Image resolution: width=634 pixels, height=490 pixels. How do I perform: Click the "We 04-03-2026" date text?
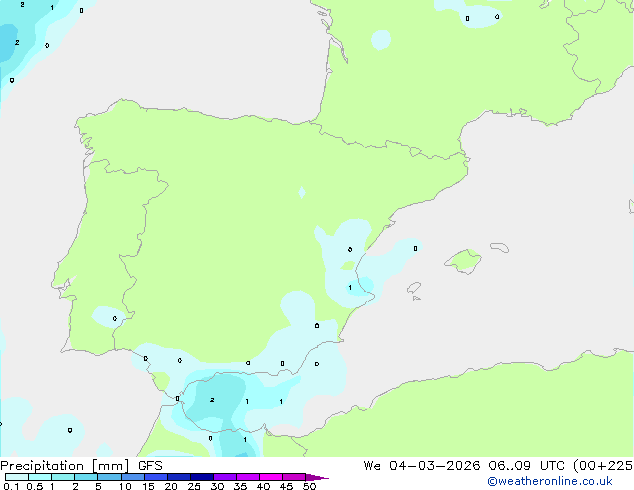[422, 466]
